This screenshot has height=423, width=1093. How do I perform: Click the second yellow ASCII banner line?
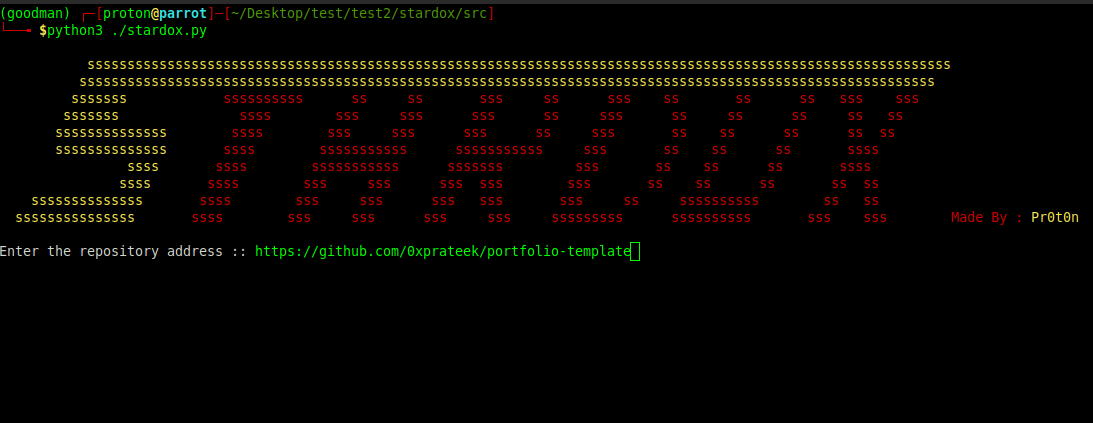[507, 82]
